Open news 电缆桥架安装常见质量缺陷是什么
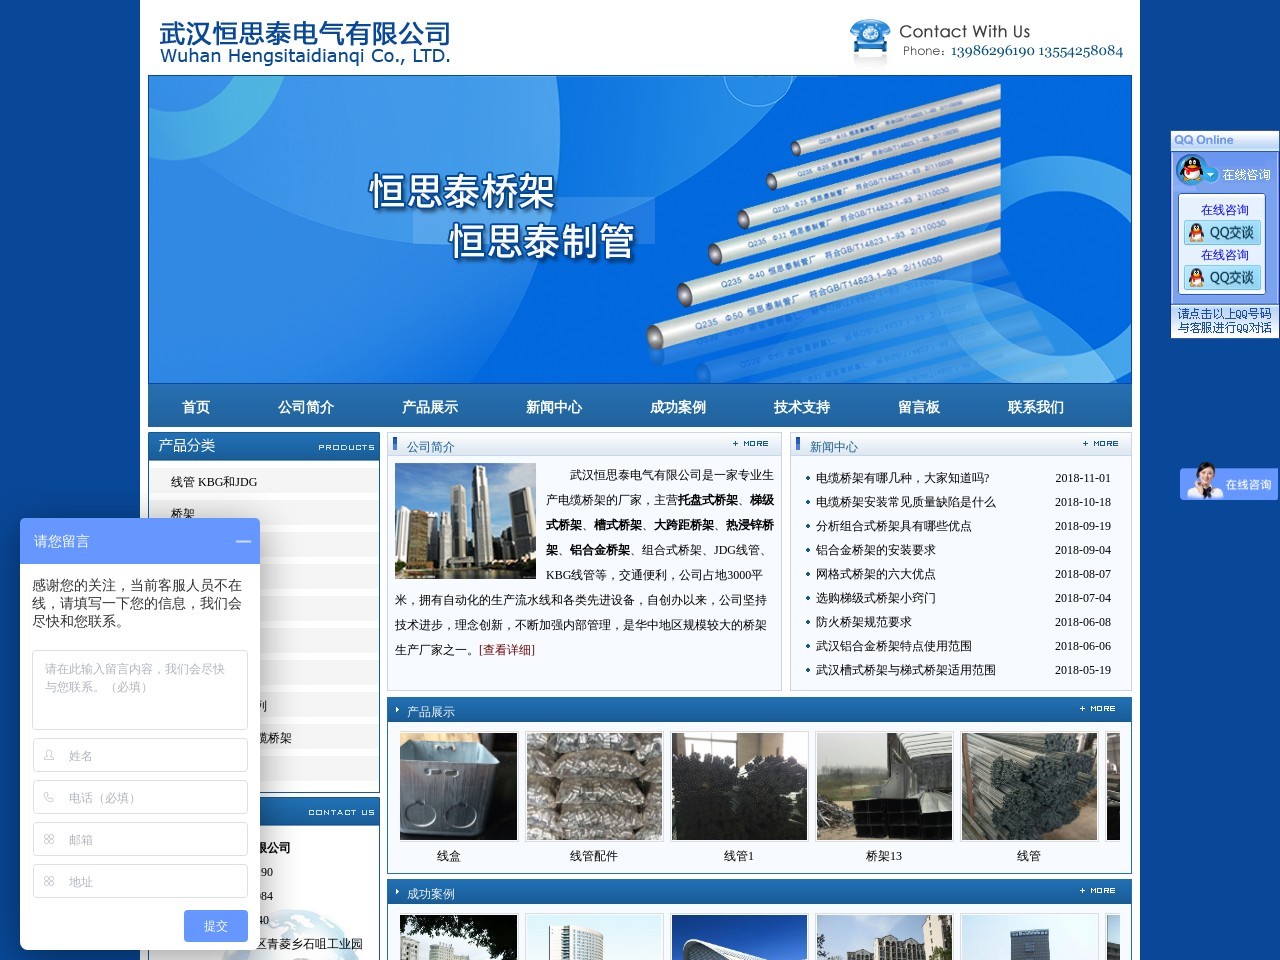Viewport: 1280px width, 960px height. coord(905,502)
